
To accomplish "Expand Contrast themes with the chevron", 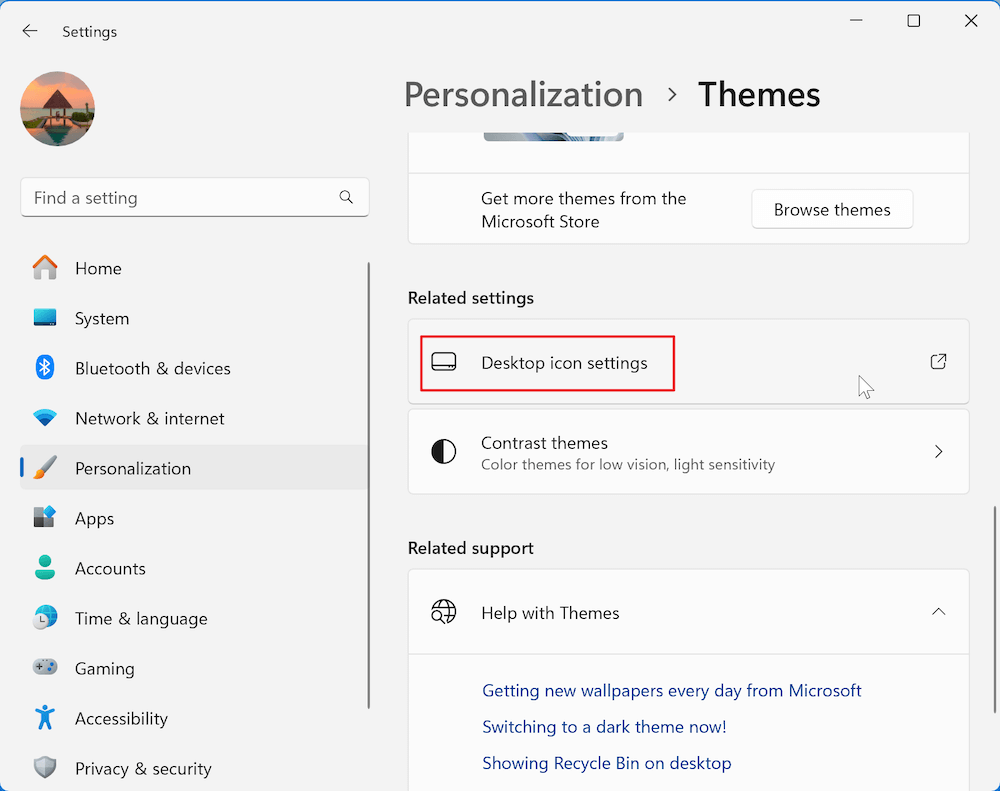I will tap(938, 452).
